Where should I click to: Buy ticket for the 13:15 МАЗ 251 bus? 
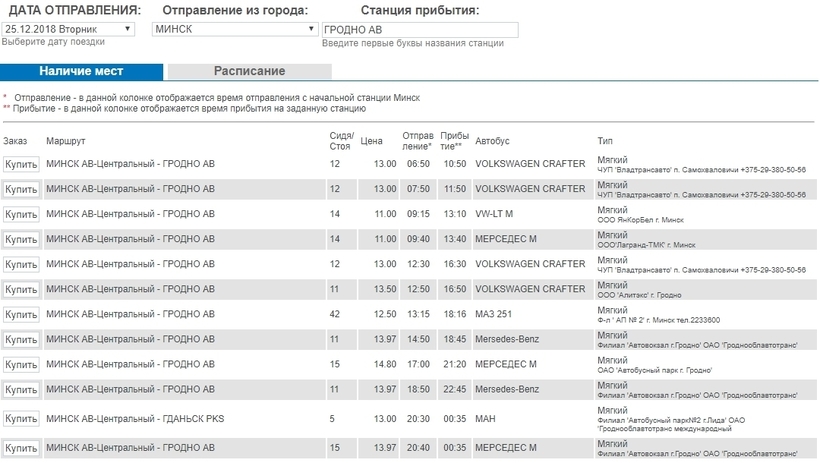coord(21,315)
